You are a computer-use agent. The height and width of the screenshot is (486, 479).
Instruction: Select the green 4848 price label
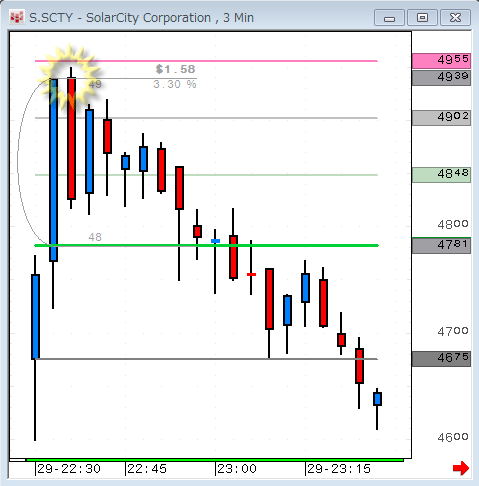pyautogui.click(x=441, y=175)
